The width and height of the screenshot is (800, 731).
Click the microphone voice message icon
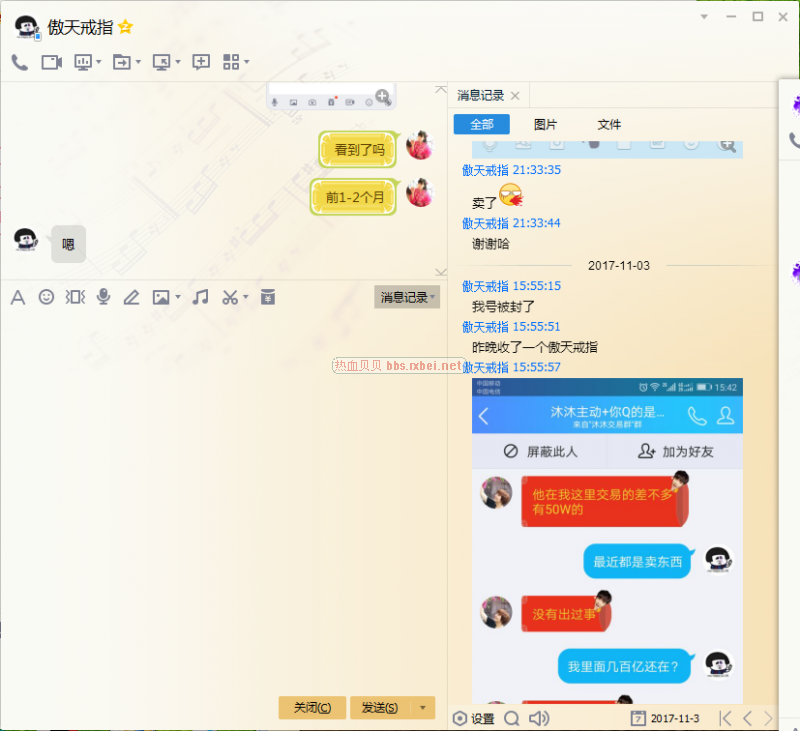pyautogui.click(x=103, y=297)
